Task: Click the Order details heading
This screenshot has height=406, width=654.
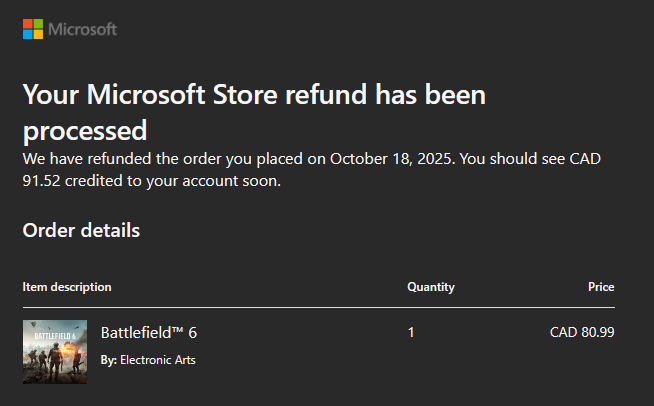Action: coord(81,231)
